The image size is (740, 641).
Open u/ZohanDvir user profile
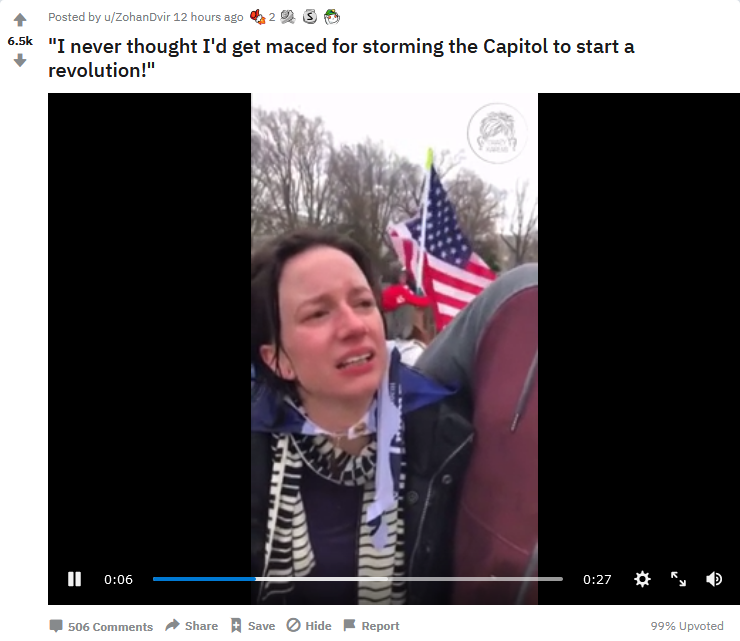click(137, 17)
